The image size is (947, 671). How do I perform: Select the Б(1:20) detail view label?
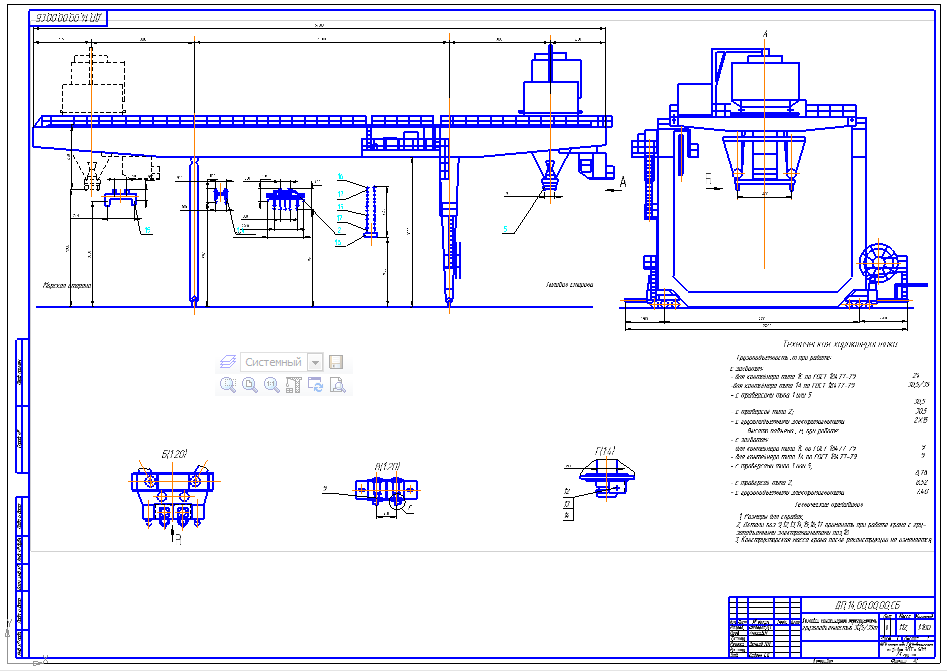(x=175, y=454)
